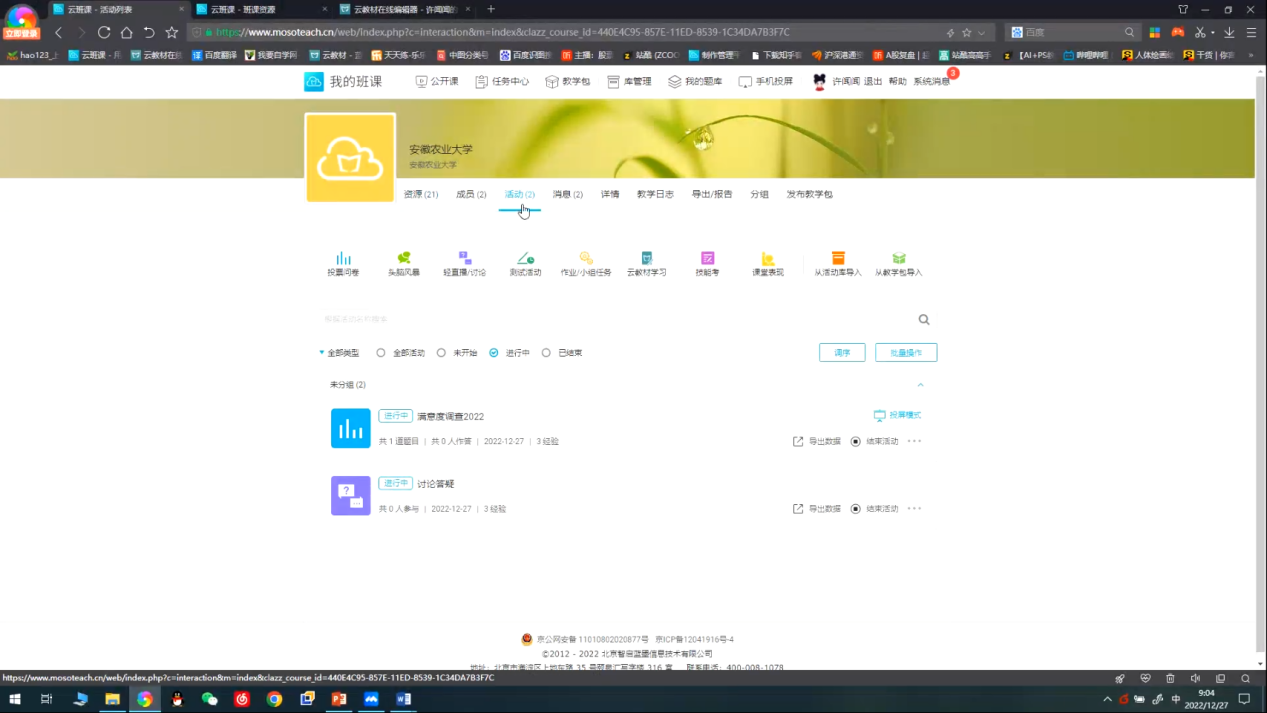
Task: Open the 技能考 icon
Action: [x=707, y=263]
